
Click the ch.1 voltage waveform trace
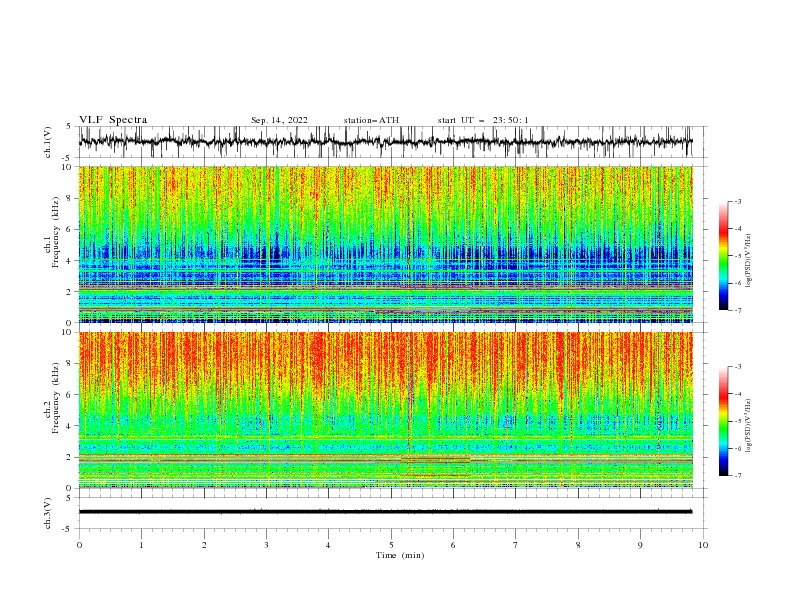pyautogui.click(x=386, y=141)
